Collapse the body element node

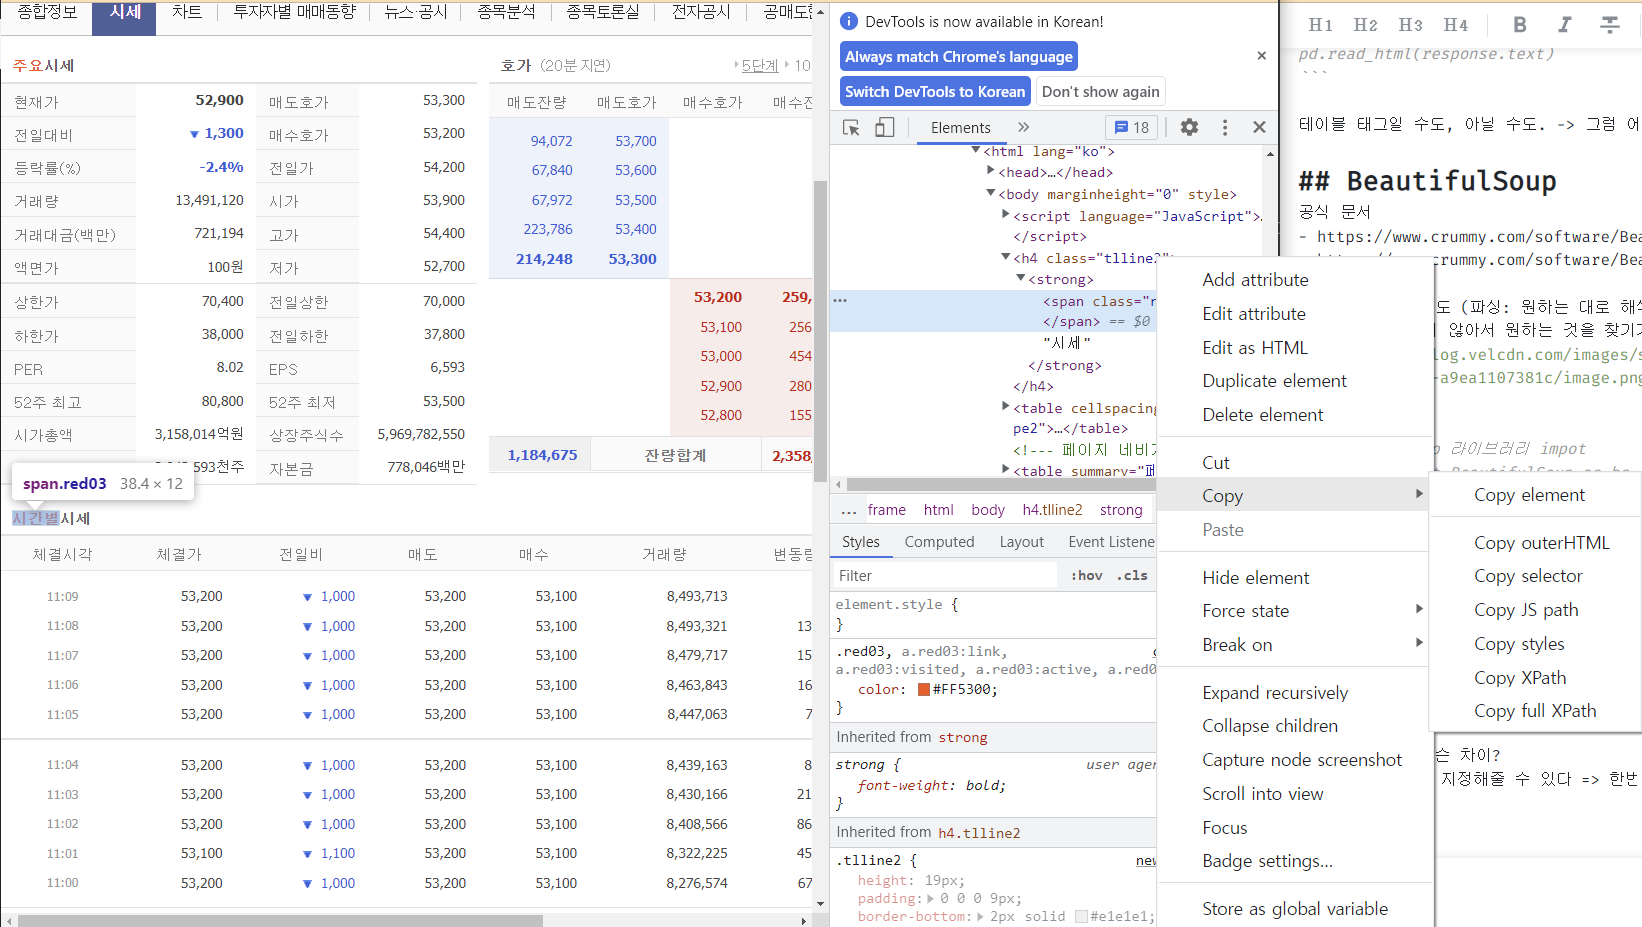991,194
